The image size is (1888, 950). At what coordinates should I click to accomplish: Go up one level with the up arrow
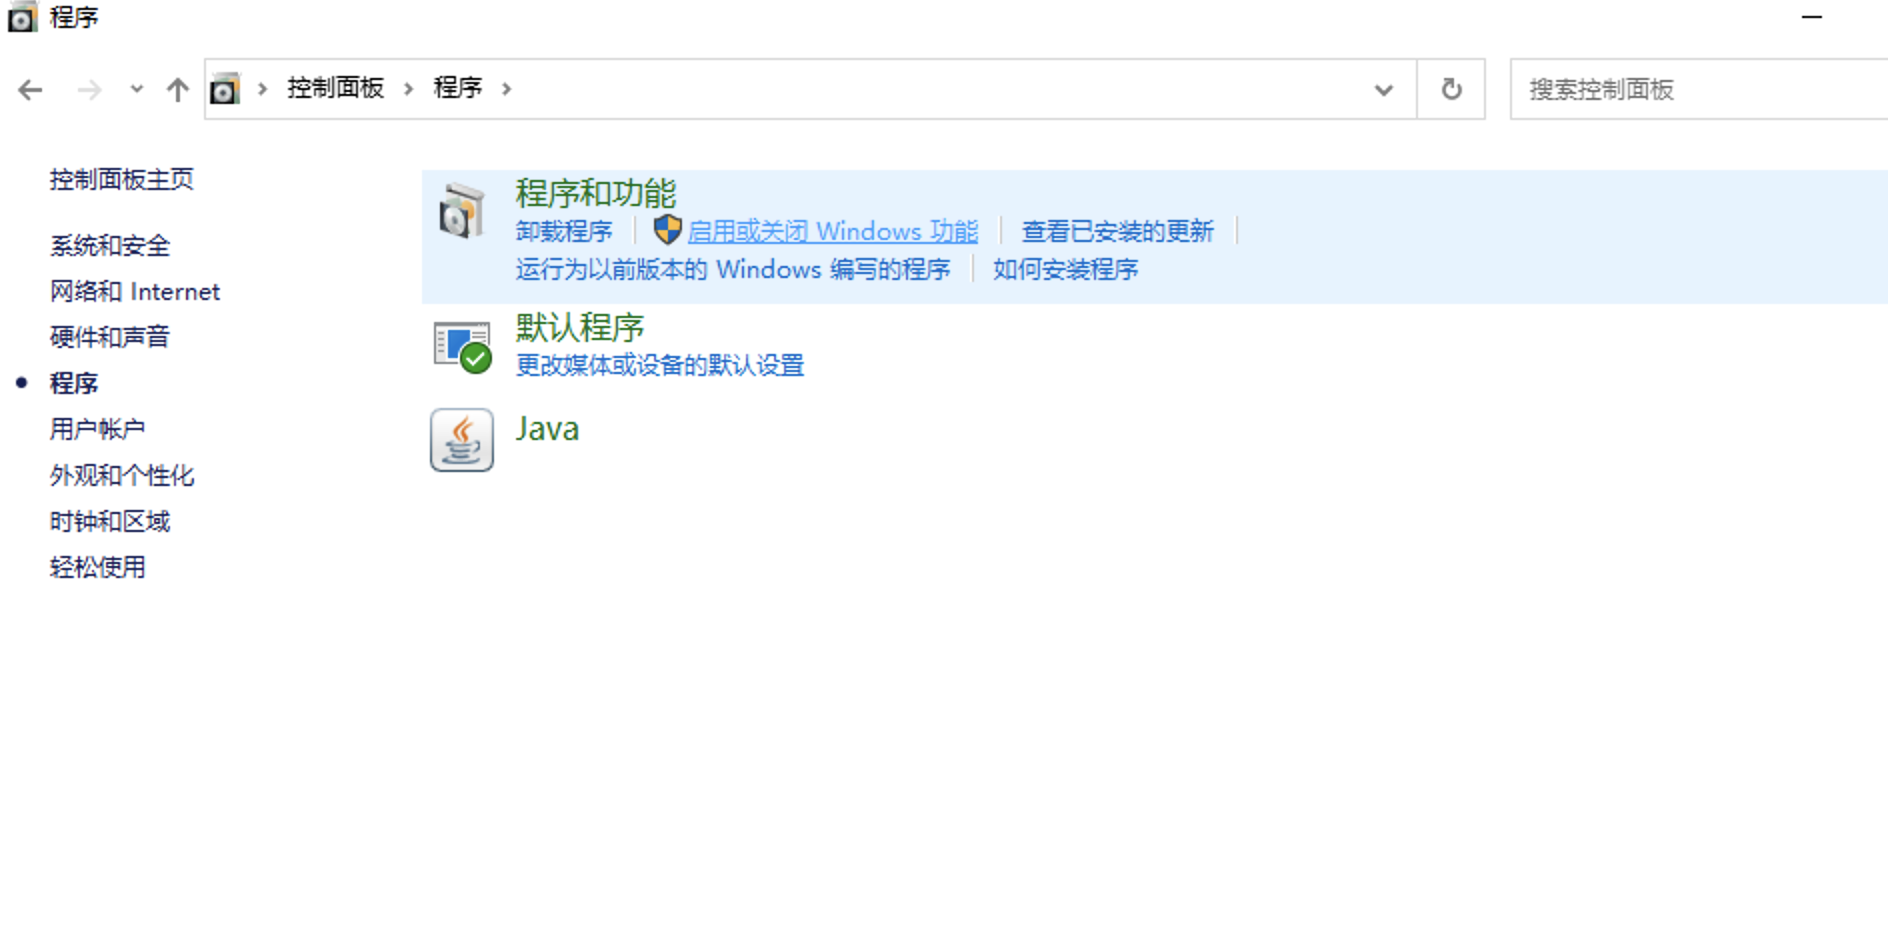coord(178,90)
